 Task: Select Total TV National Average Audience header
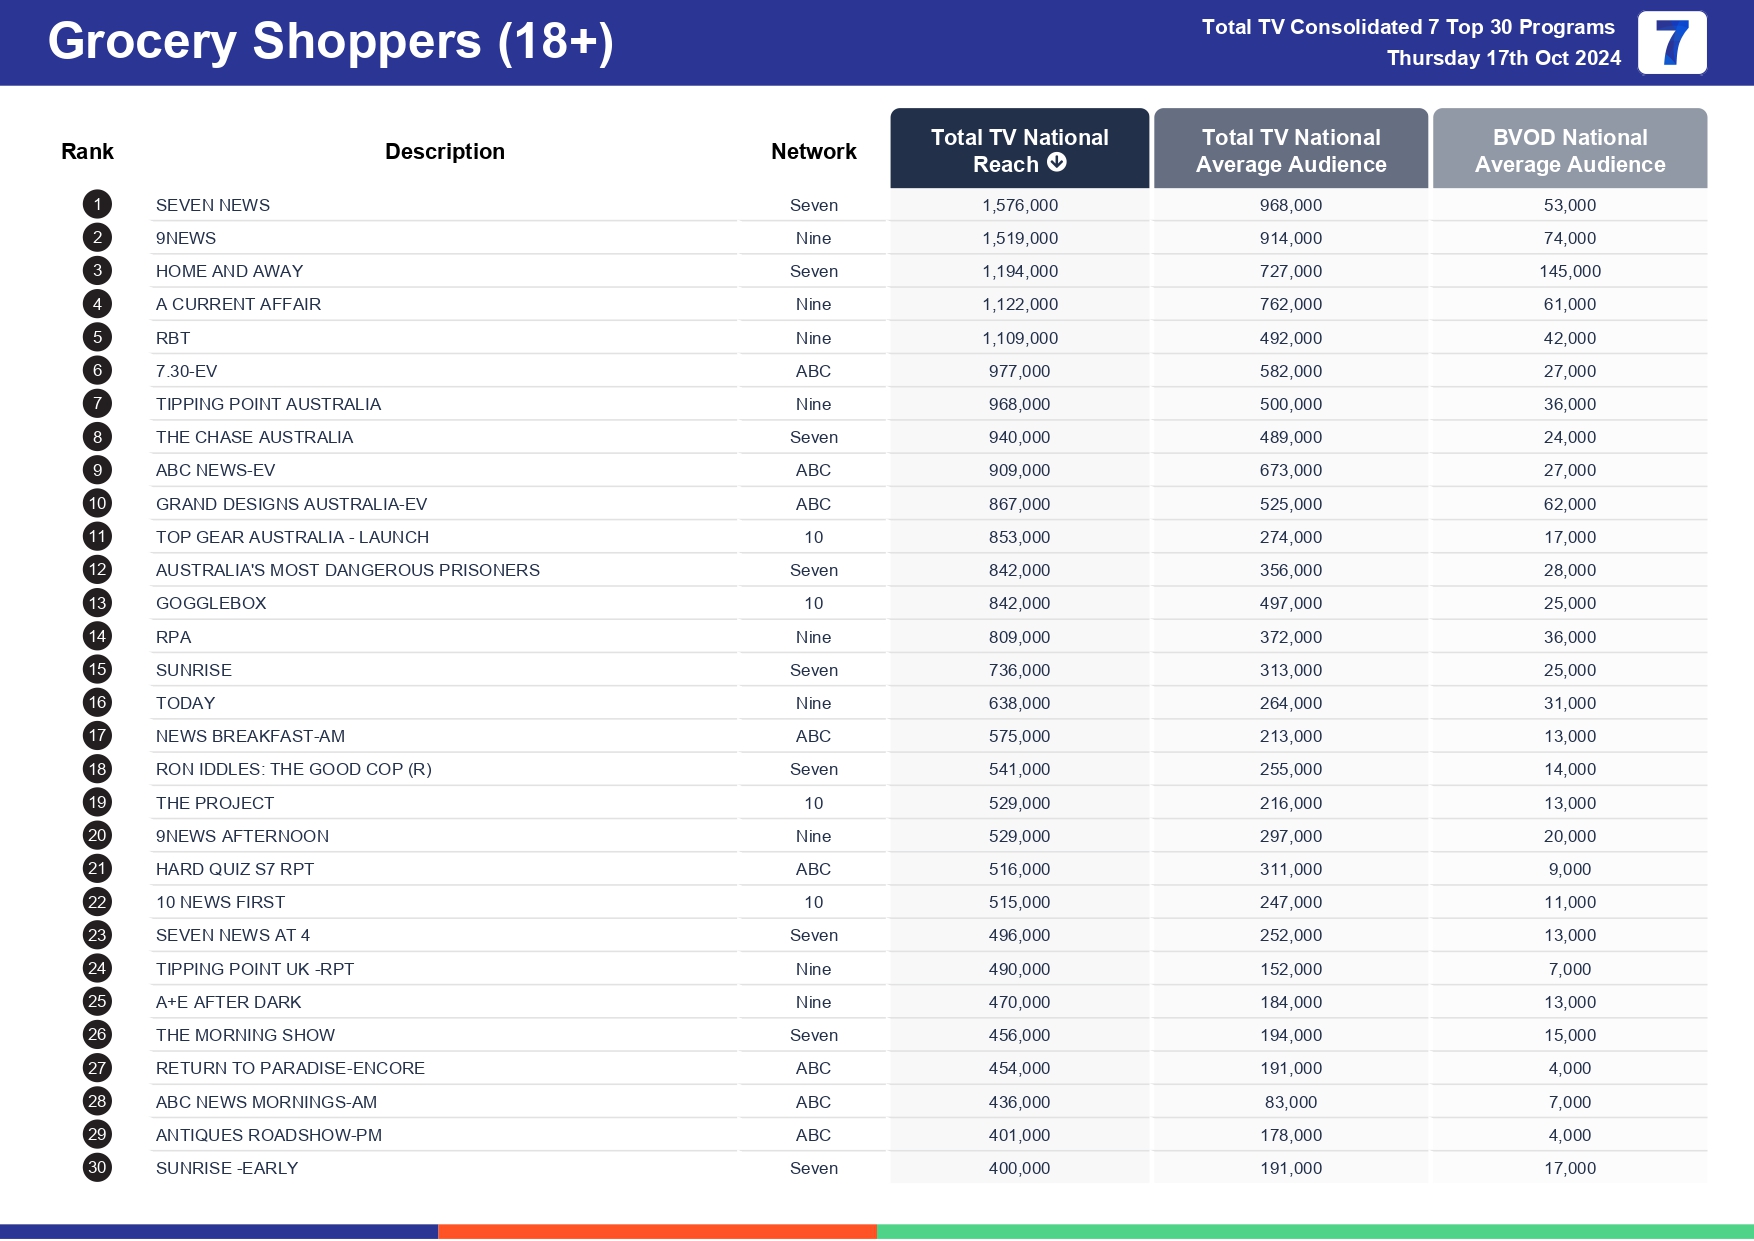coord(1290,150)
